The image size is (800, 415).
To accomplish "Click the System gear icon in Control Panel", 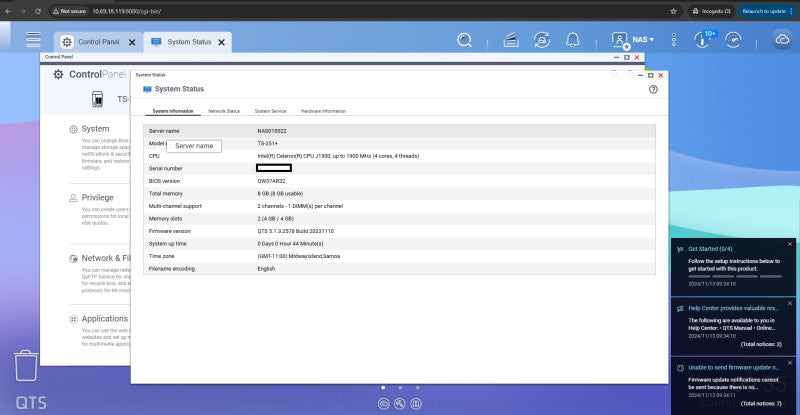I will click(x=73, y=129).
